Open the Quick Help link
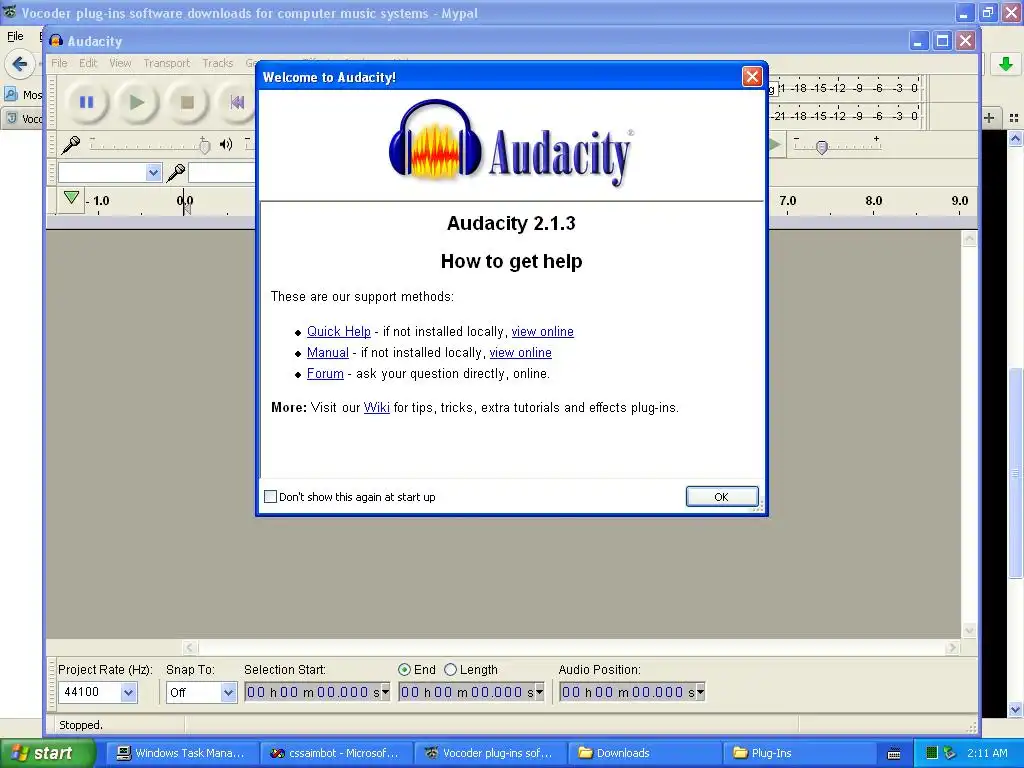The height and width of the screenshot is (768, 1024). [338, 331]
